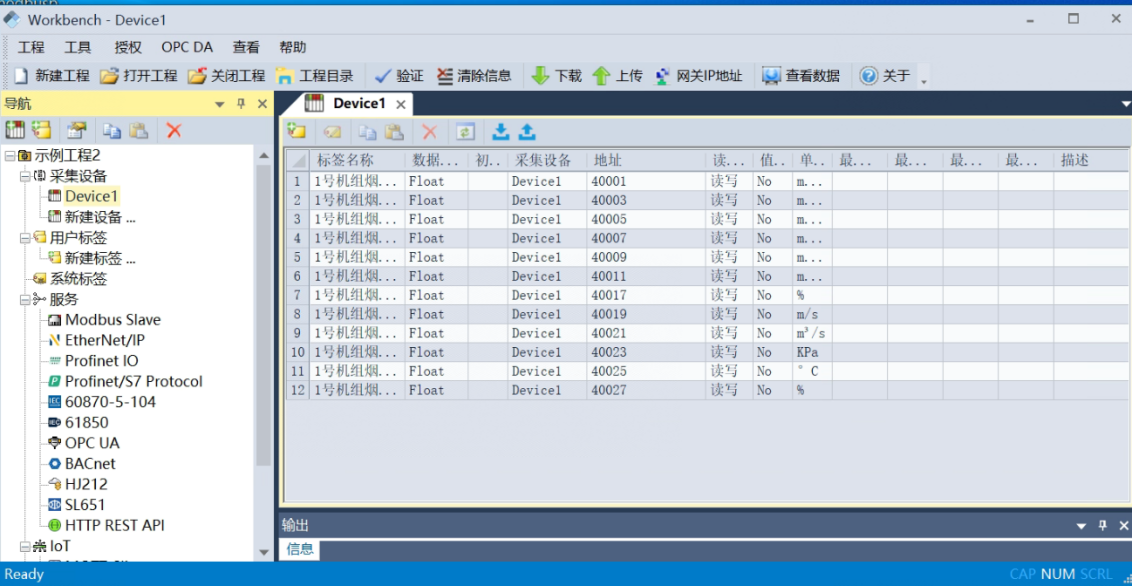Click the 新建工程 new project toolbar button
The height and width of the screenshot is (586, 1132).
point(51,76)
